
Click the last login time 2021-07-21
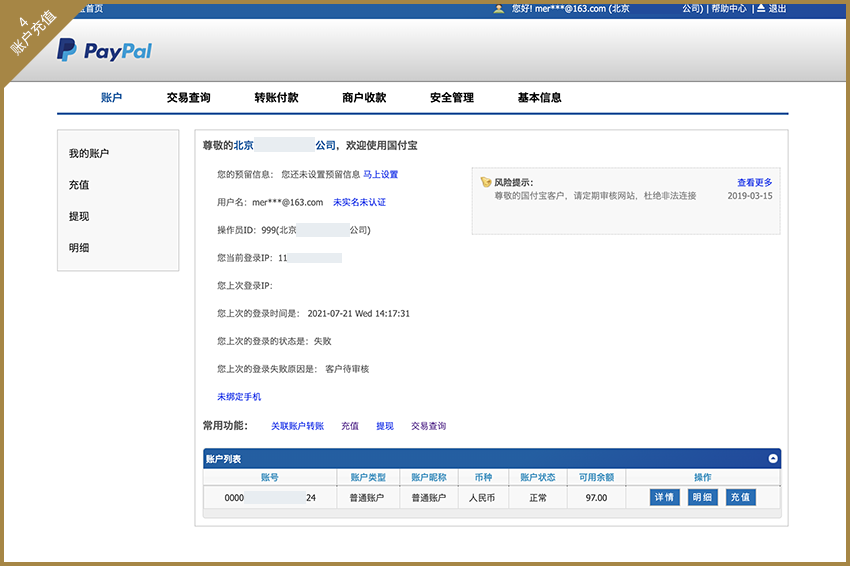[x=358, y=313]
